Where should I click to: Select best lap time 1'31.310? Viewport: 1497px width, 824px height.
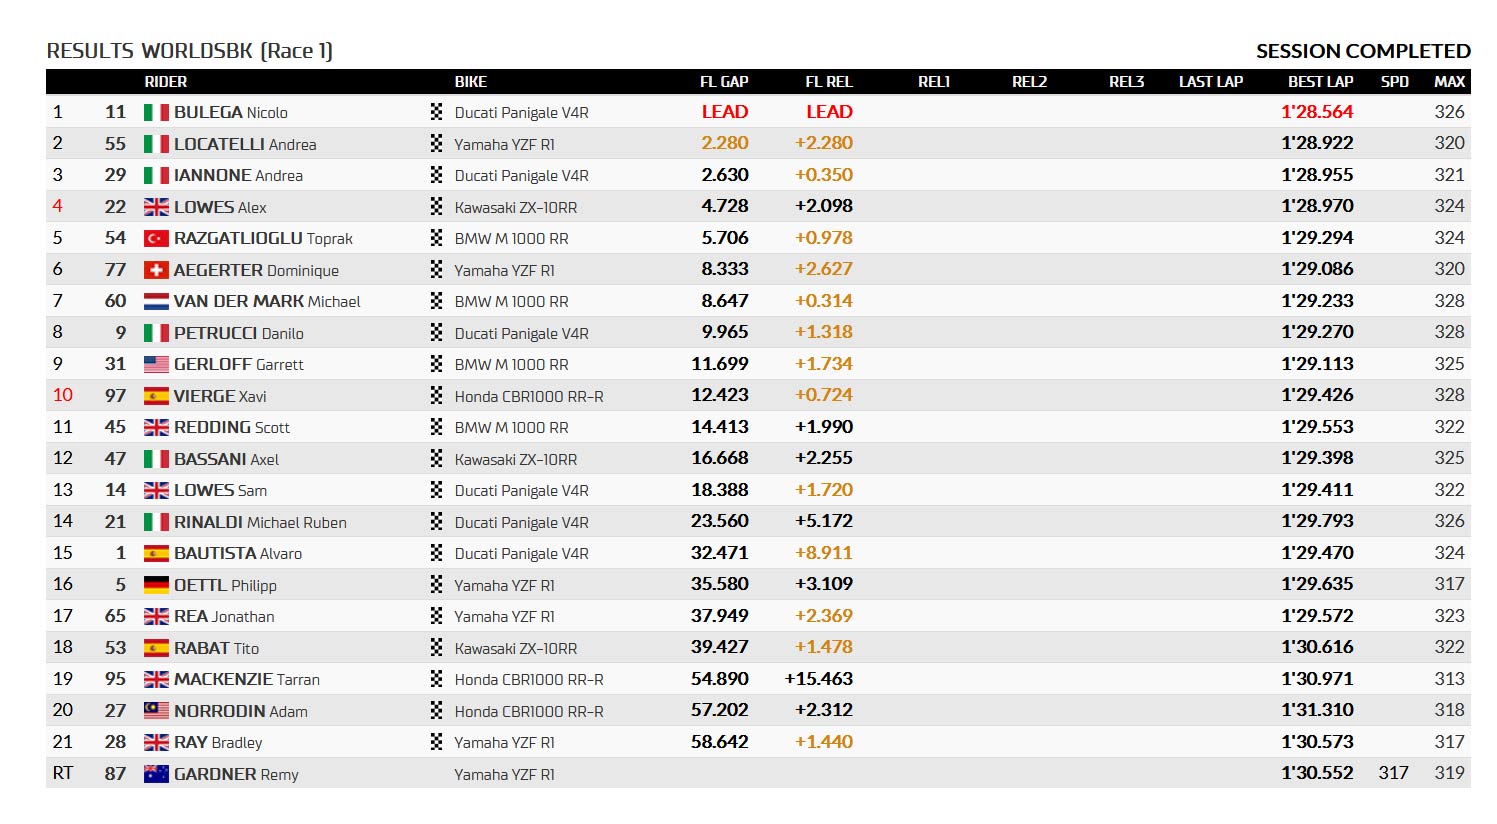coord(1317,710)
